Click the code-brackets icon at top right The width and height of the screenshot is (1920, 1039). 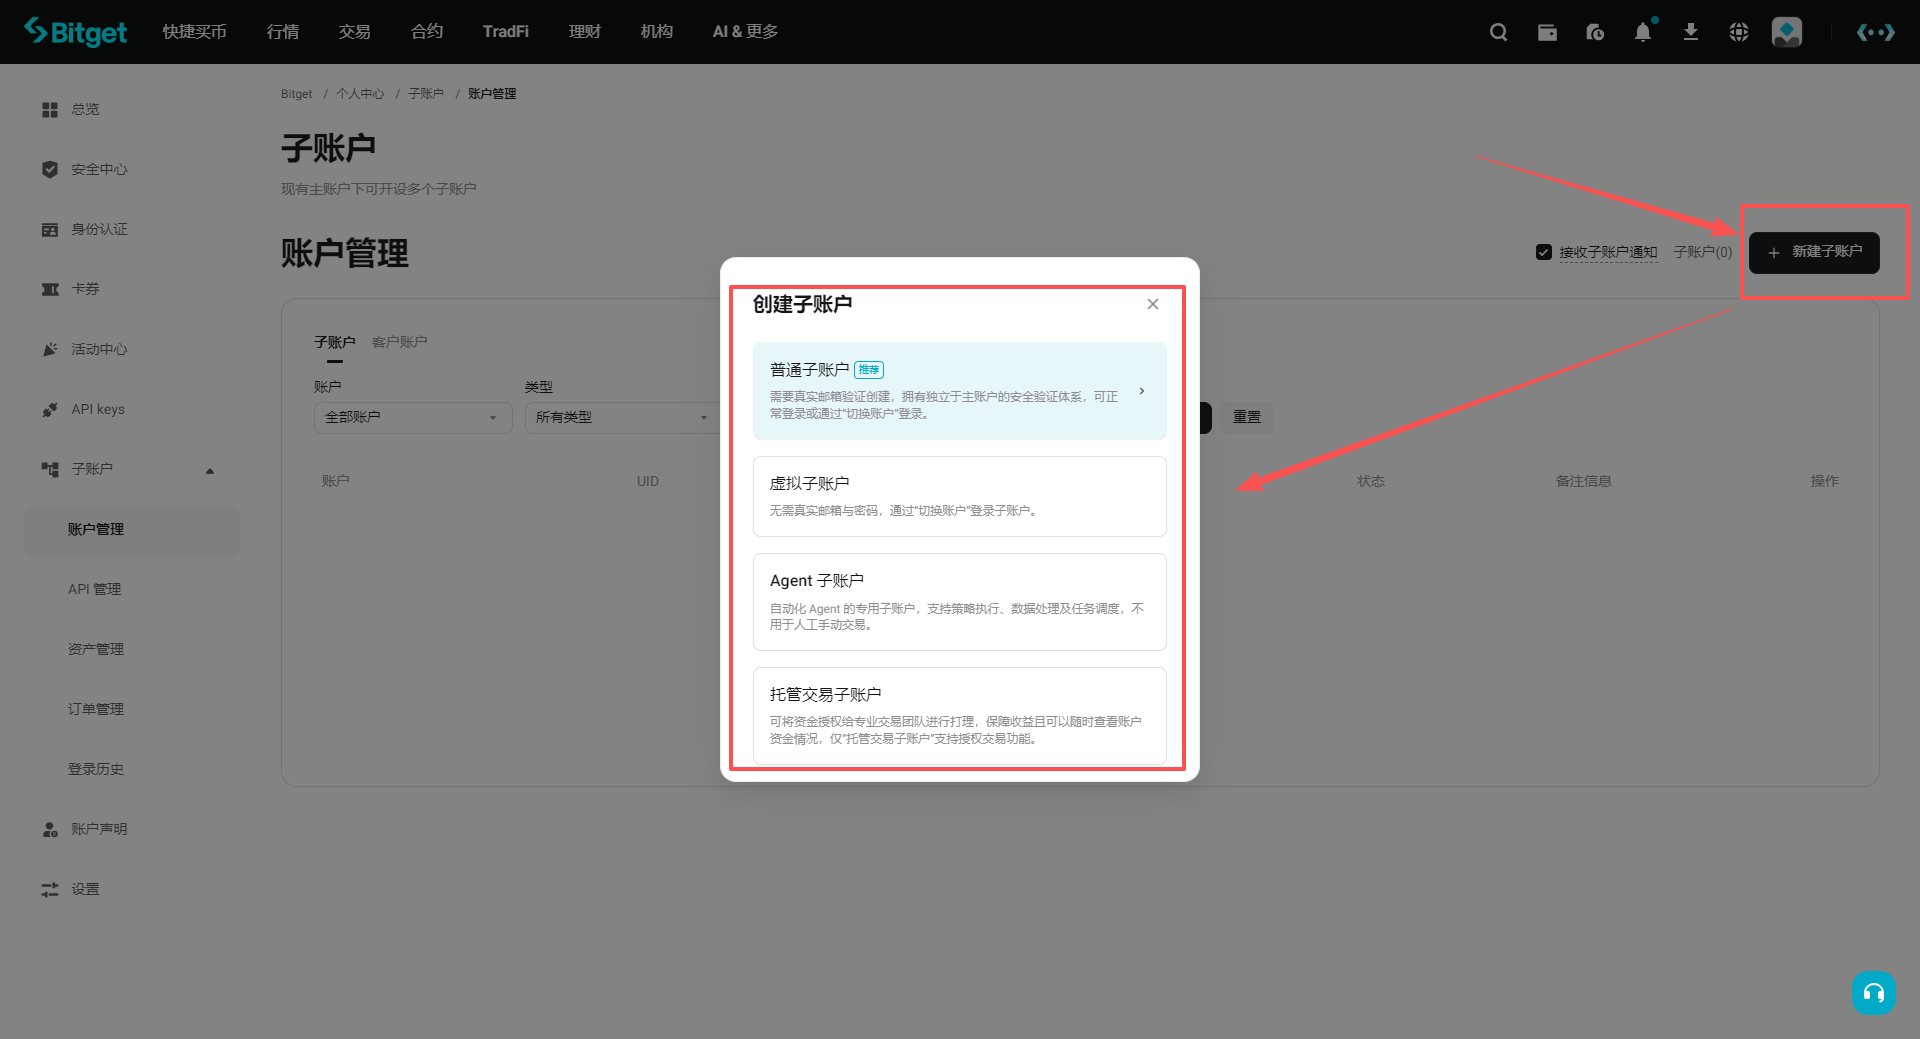1875,32
